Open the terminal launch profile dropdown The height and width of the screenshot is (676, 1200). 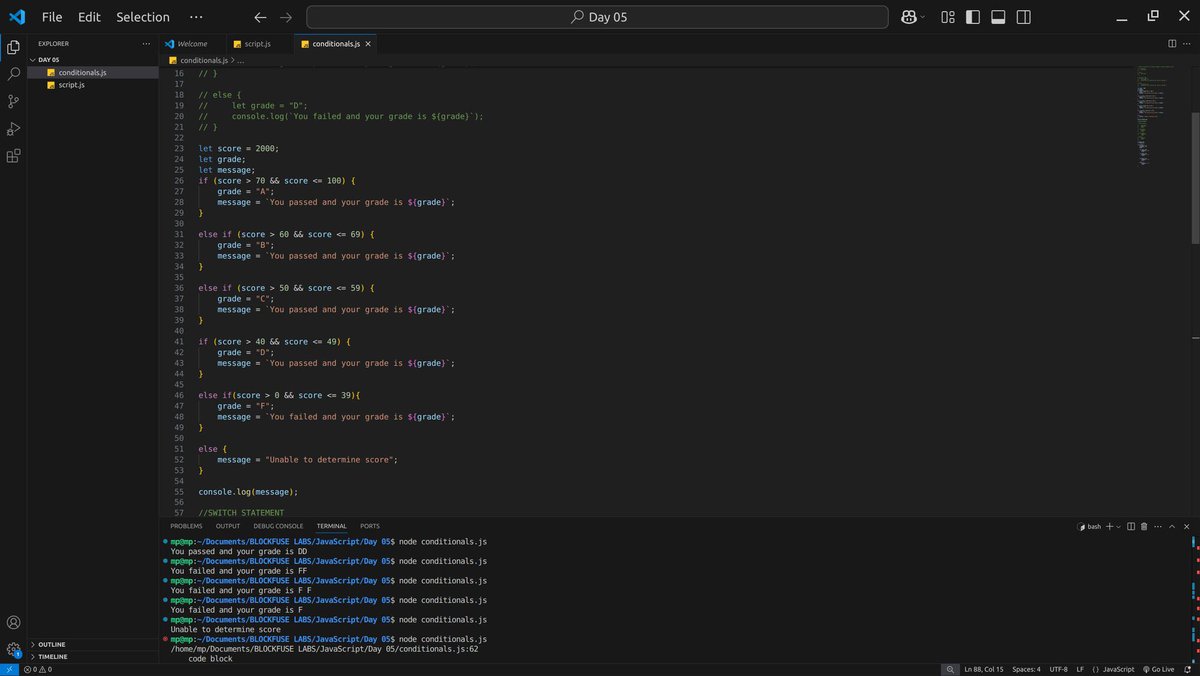click(x=1120, y=526)
